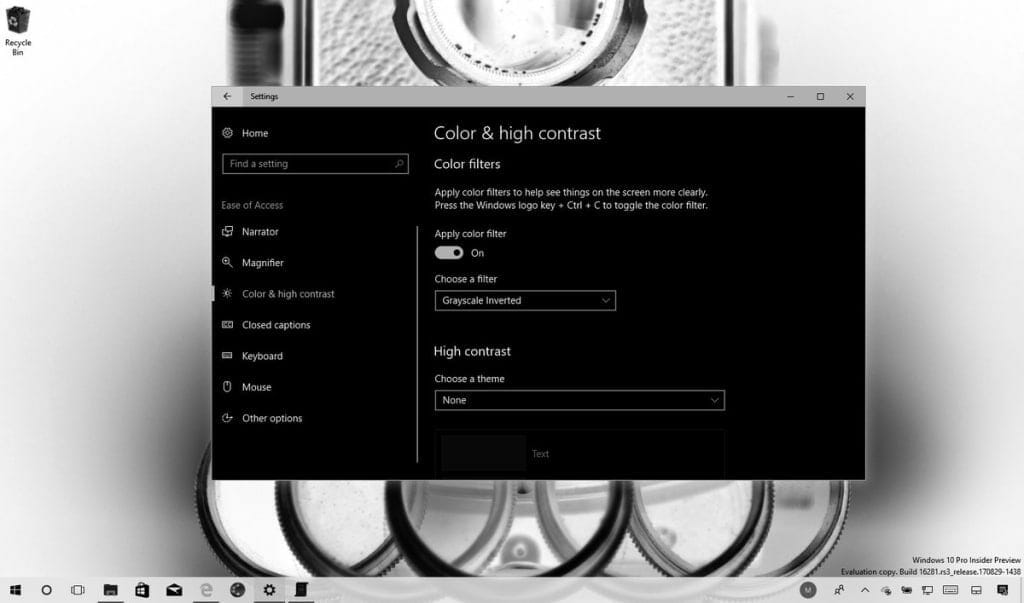The width and height of the screenshot is (1024, 603).
Task: Show hidden system tray icons
Action: pos(864,590)
